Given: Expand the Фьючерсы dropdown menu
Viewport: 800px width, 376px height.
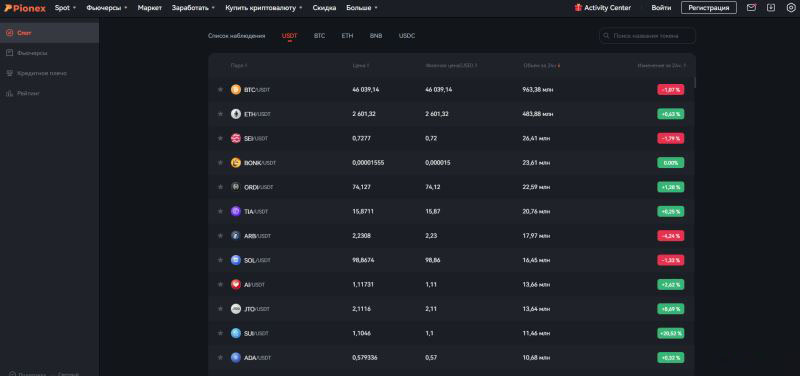Looking at the screenshot, I should click(x=107, y=8).
